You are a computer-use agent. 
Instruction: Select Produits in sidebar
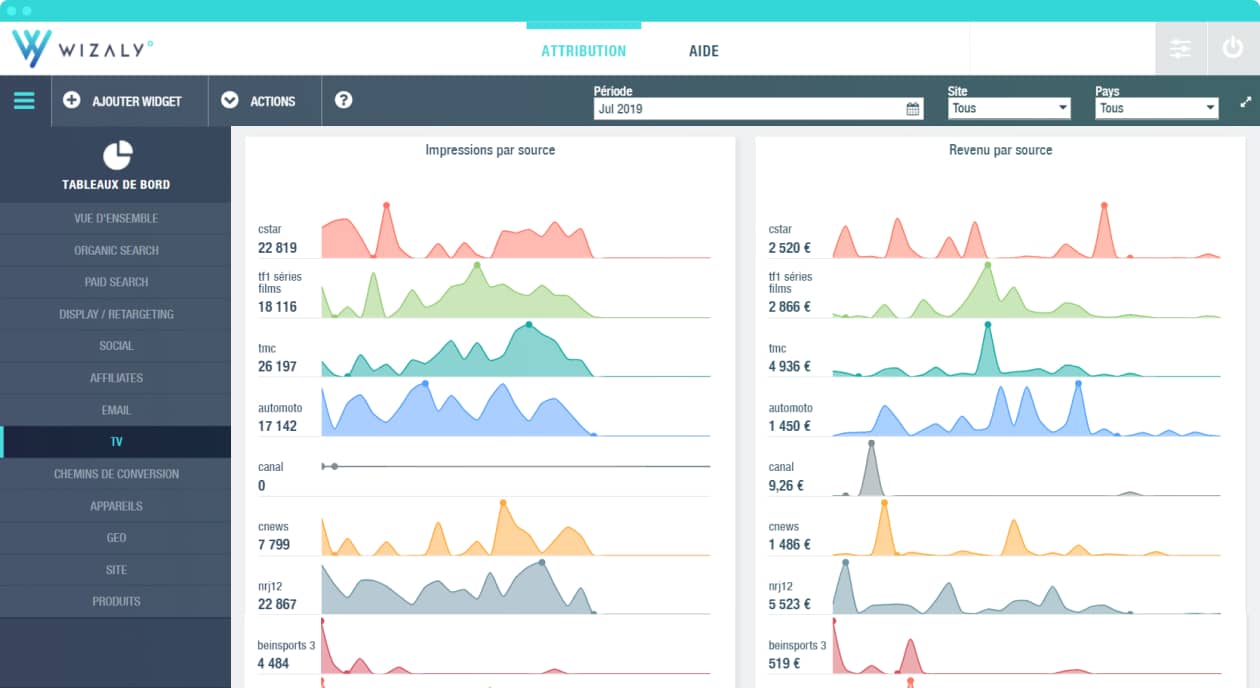tap(116, 602)
